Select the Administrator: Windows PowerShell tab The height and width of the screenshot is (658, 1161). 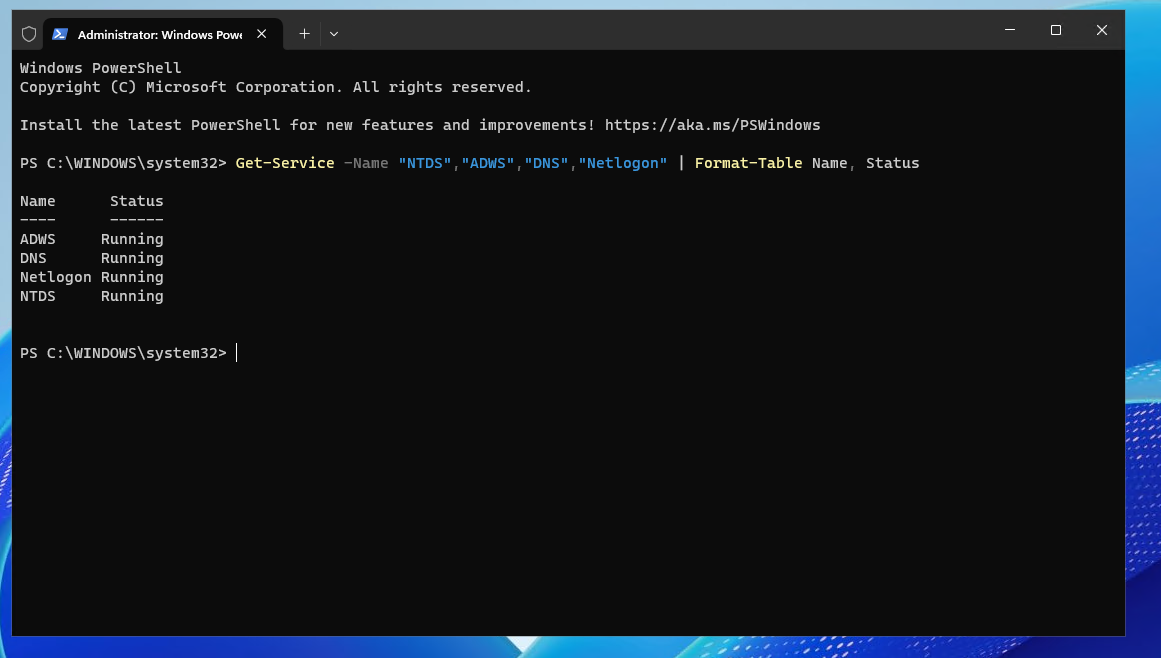[x=163, y=34]
